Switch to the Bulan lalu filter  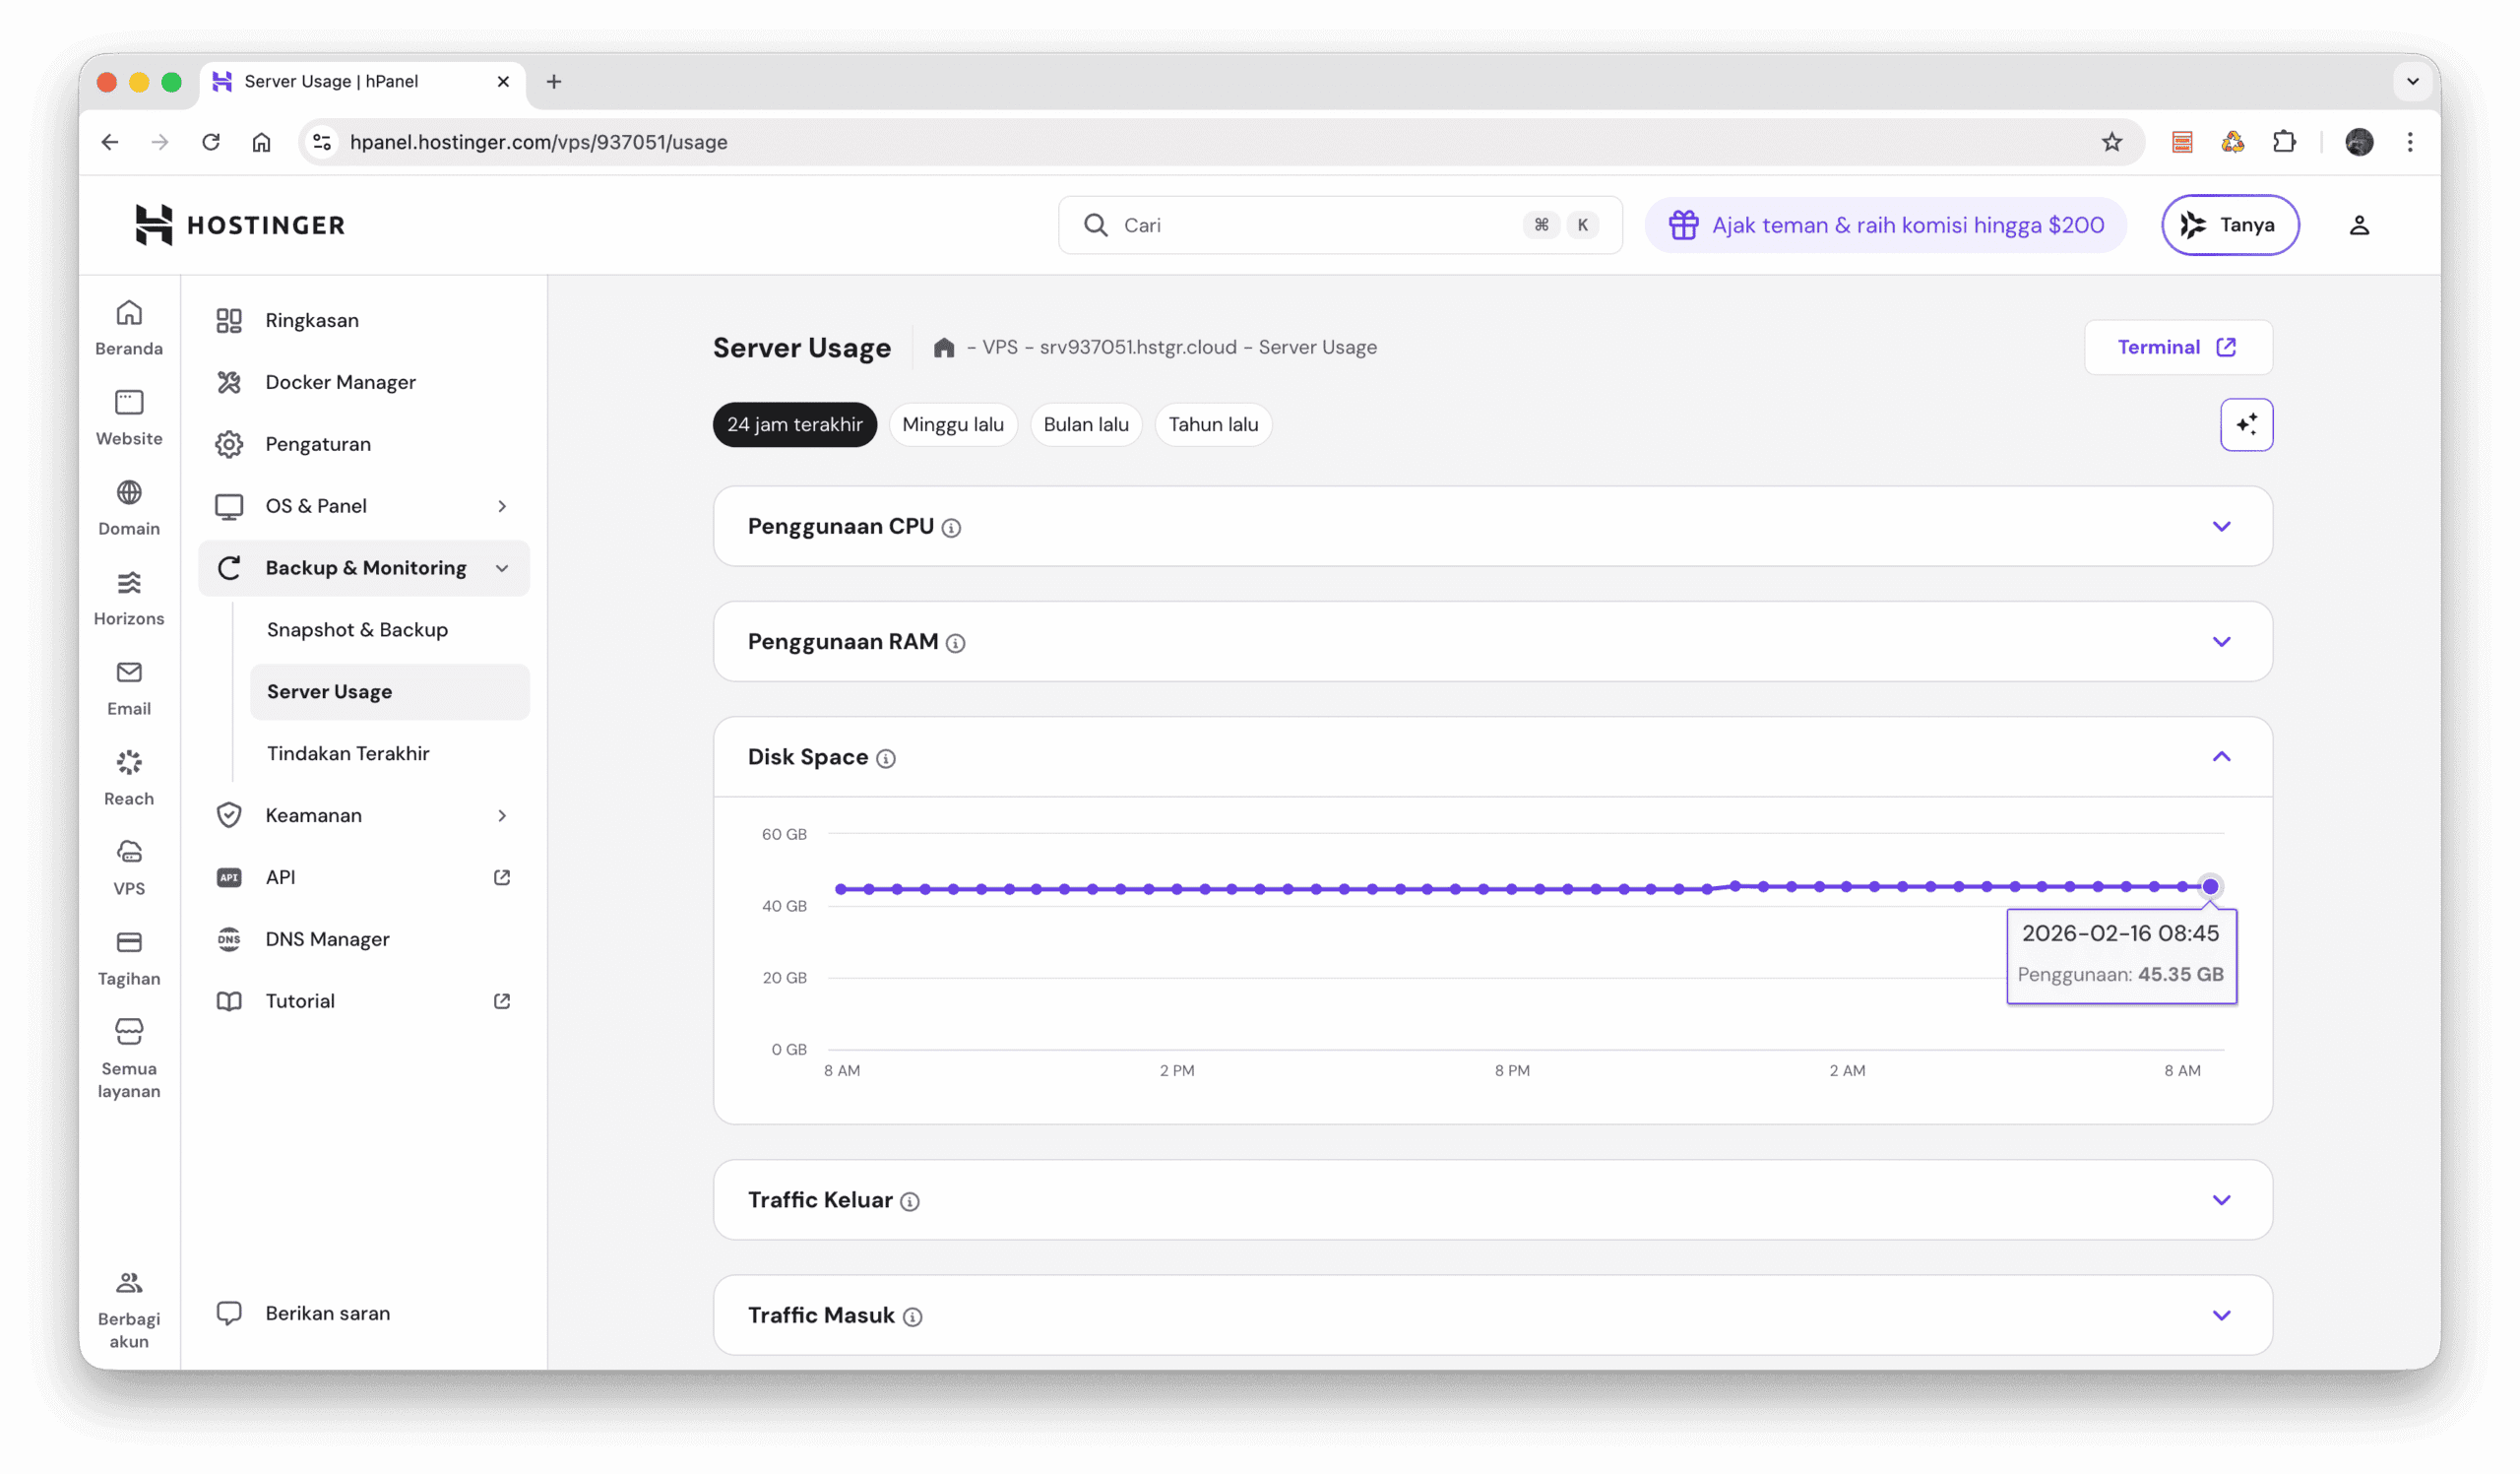(1086, 424)
